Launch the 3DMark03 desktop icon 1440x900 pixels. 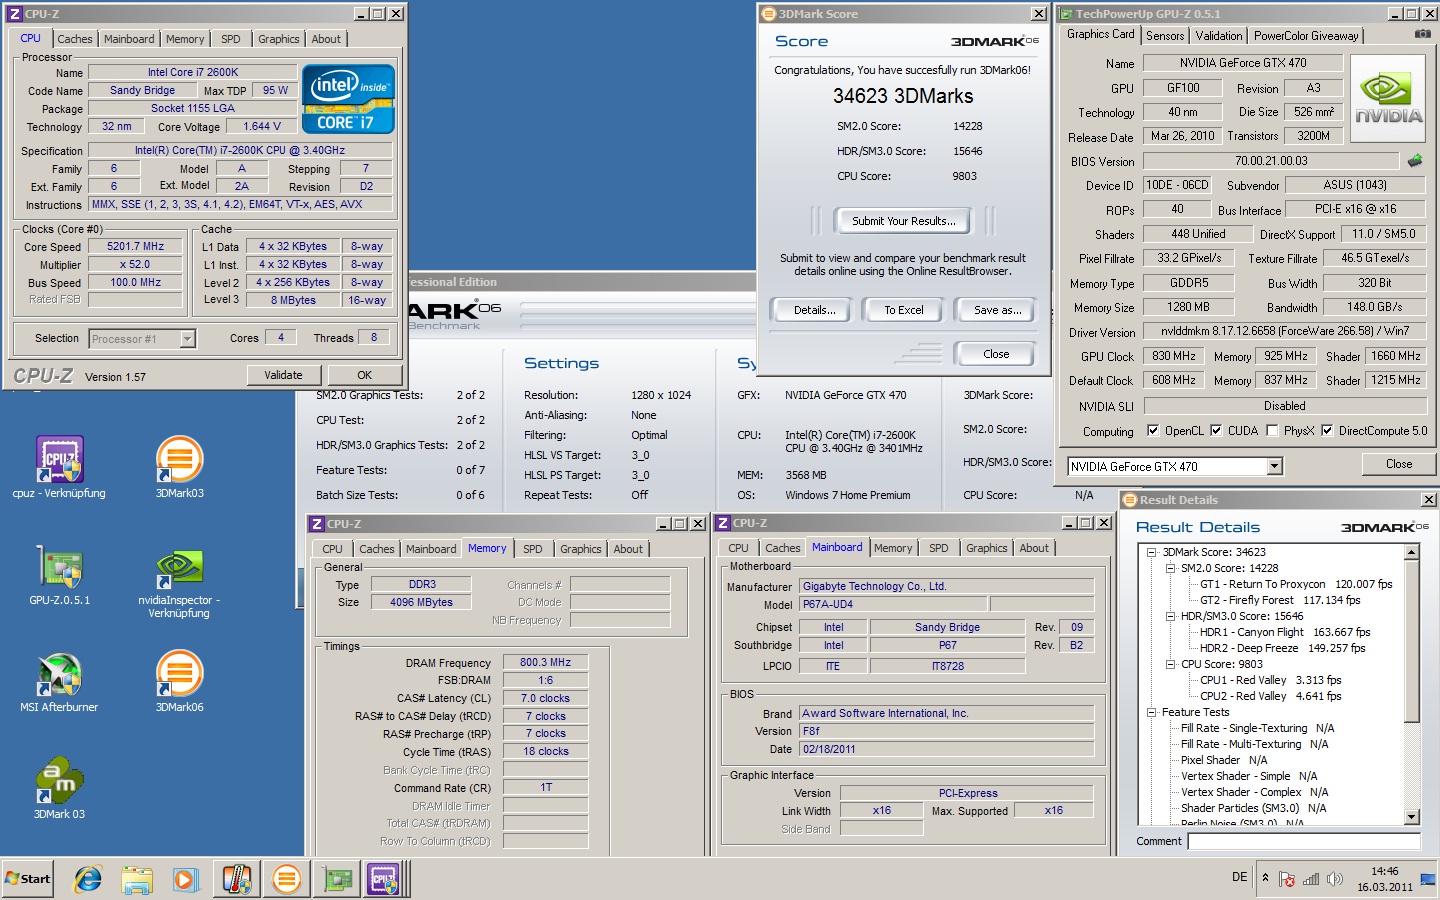(180, 467)
